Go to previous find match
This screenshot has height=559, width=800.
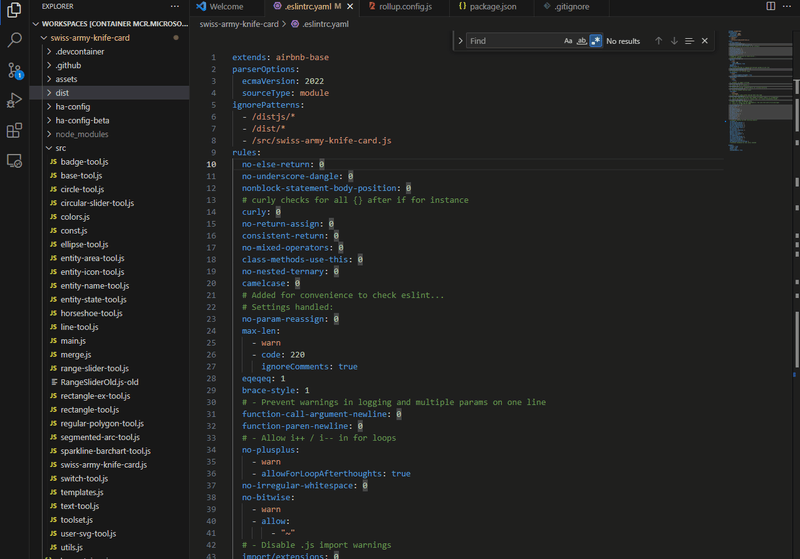[659, 41]
